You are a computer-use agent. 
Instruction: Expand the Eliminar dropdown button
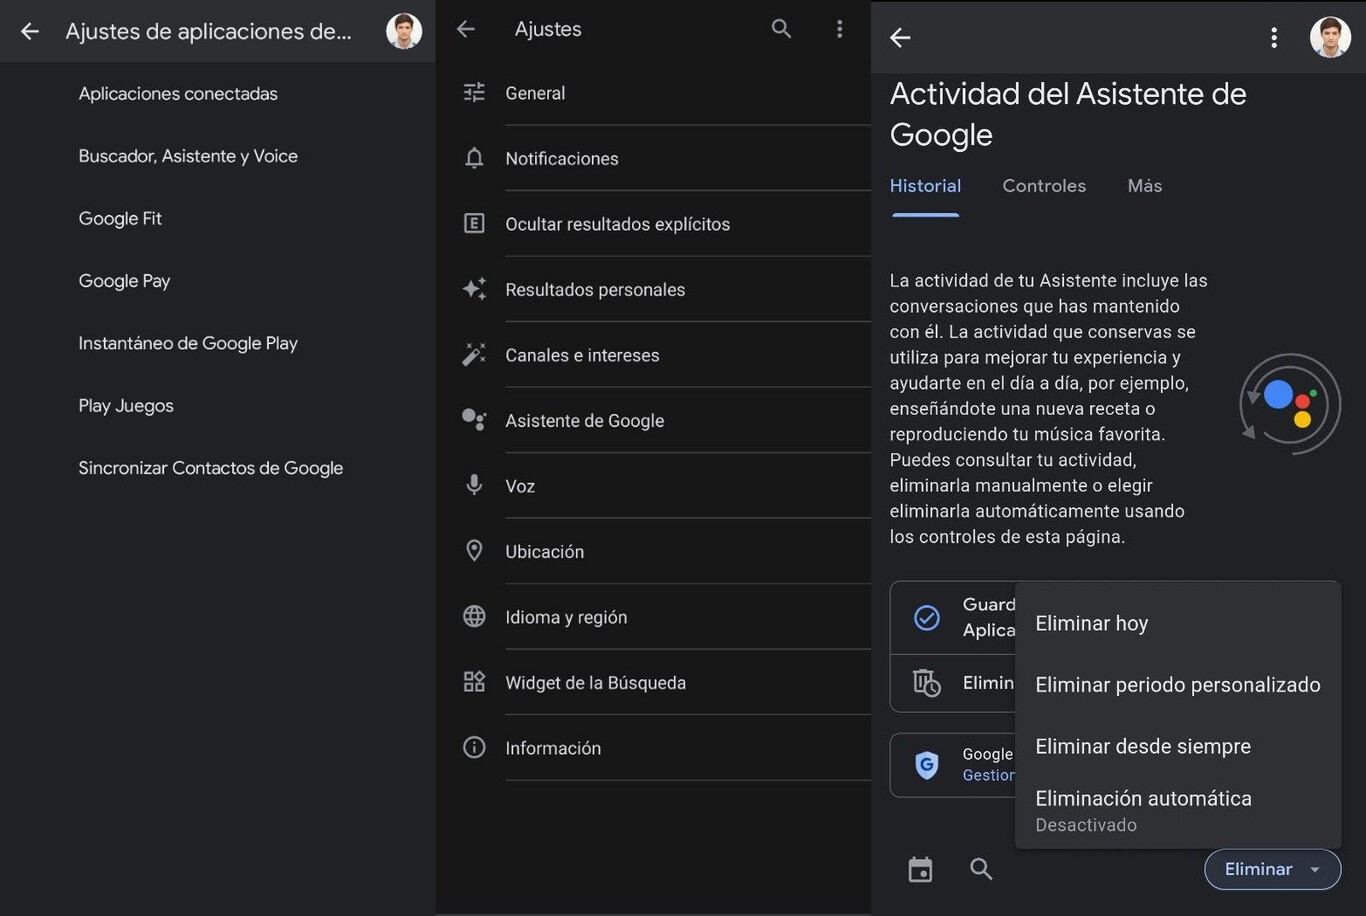(x=1272, y=869)
